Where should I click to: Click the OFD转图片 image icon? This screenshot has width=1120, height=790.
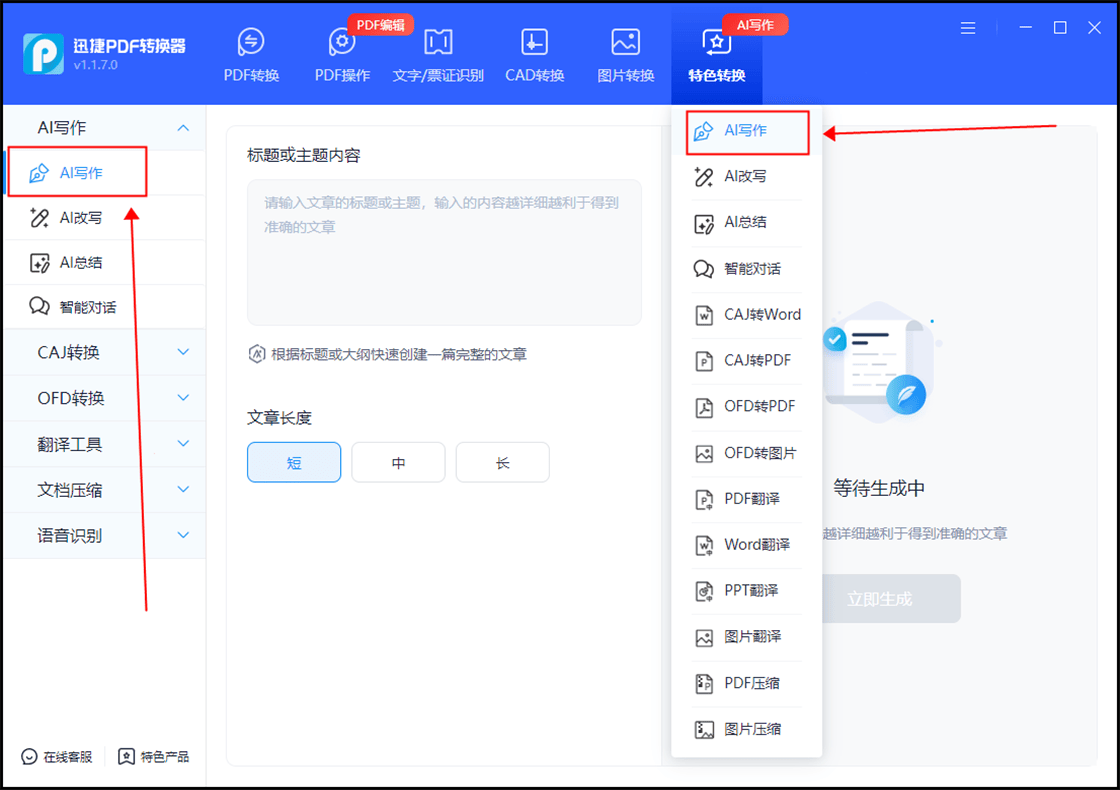click(x=704, y=453)
